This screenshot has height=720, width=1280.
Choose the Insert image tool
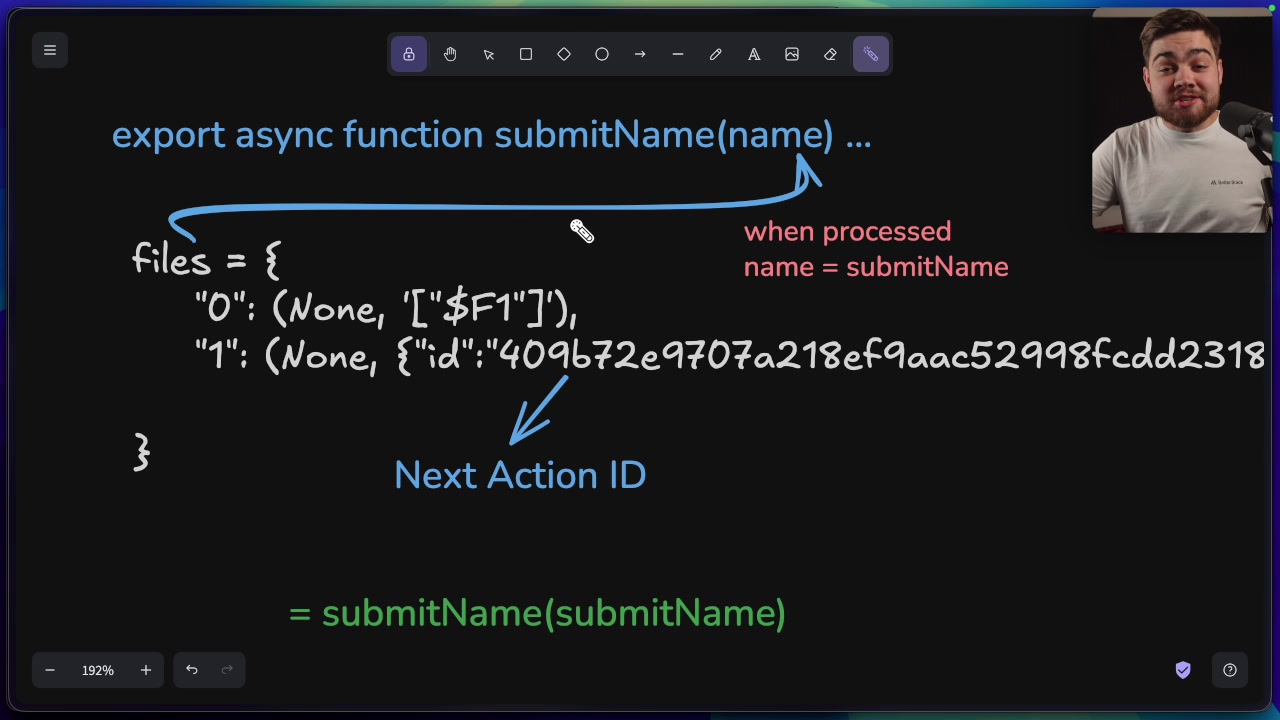point(792,54)
